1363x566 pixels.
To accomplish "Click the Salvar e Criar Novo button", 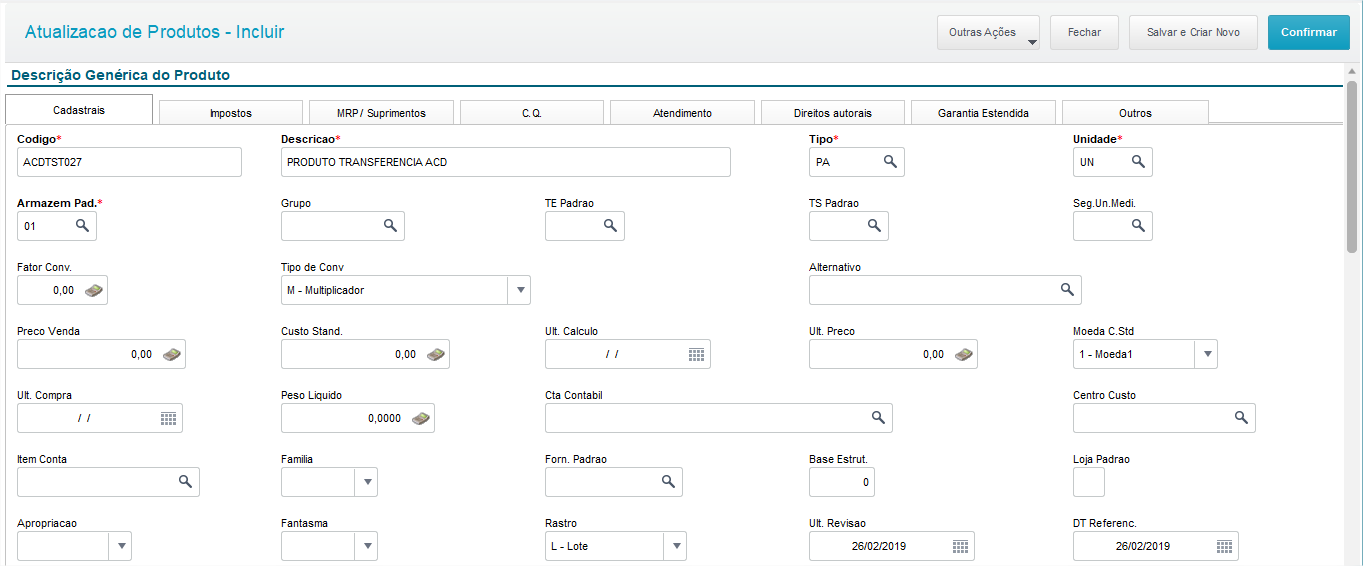I will 1193,32.
